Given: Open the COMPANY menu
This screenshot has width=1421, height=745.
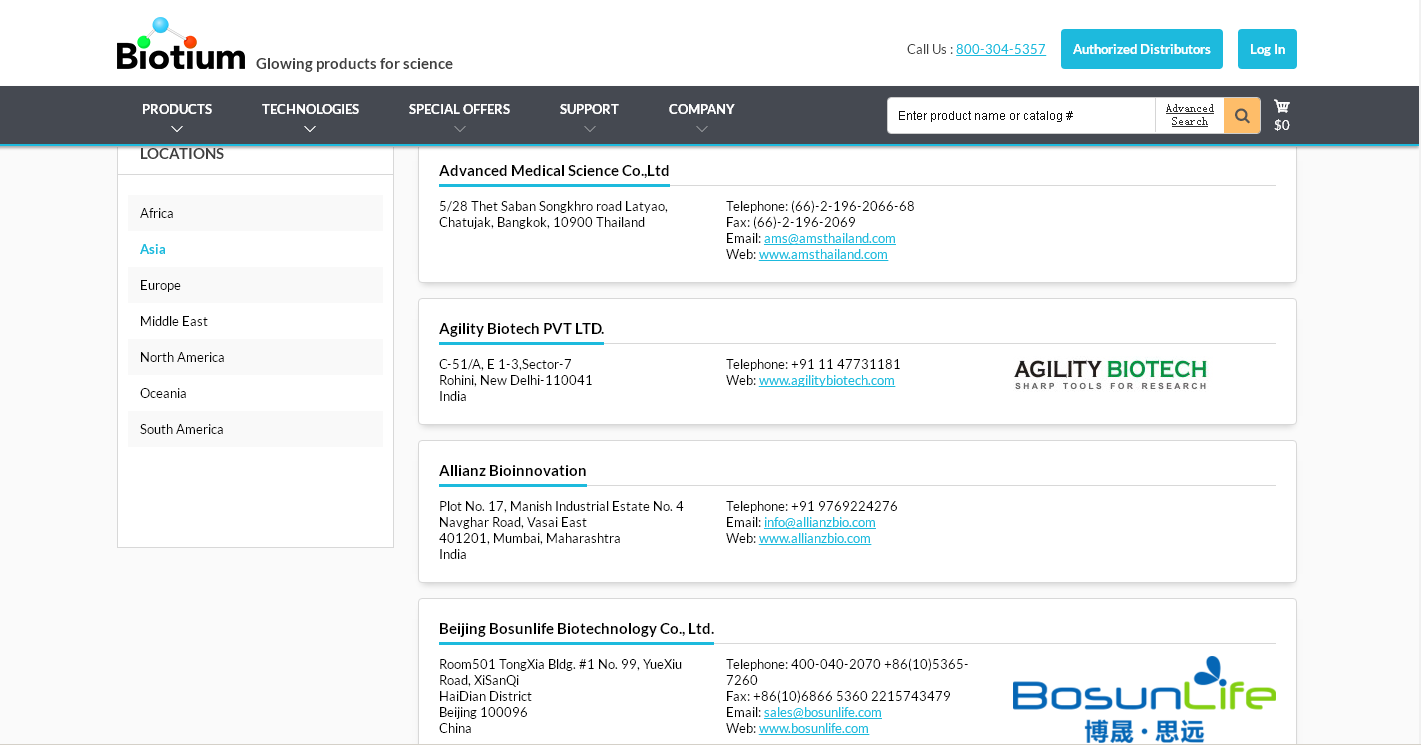Looking at the screenshot, I should [702, 109].
